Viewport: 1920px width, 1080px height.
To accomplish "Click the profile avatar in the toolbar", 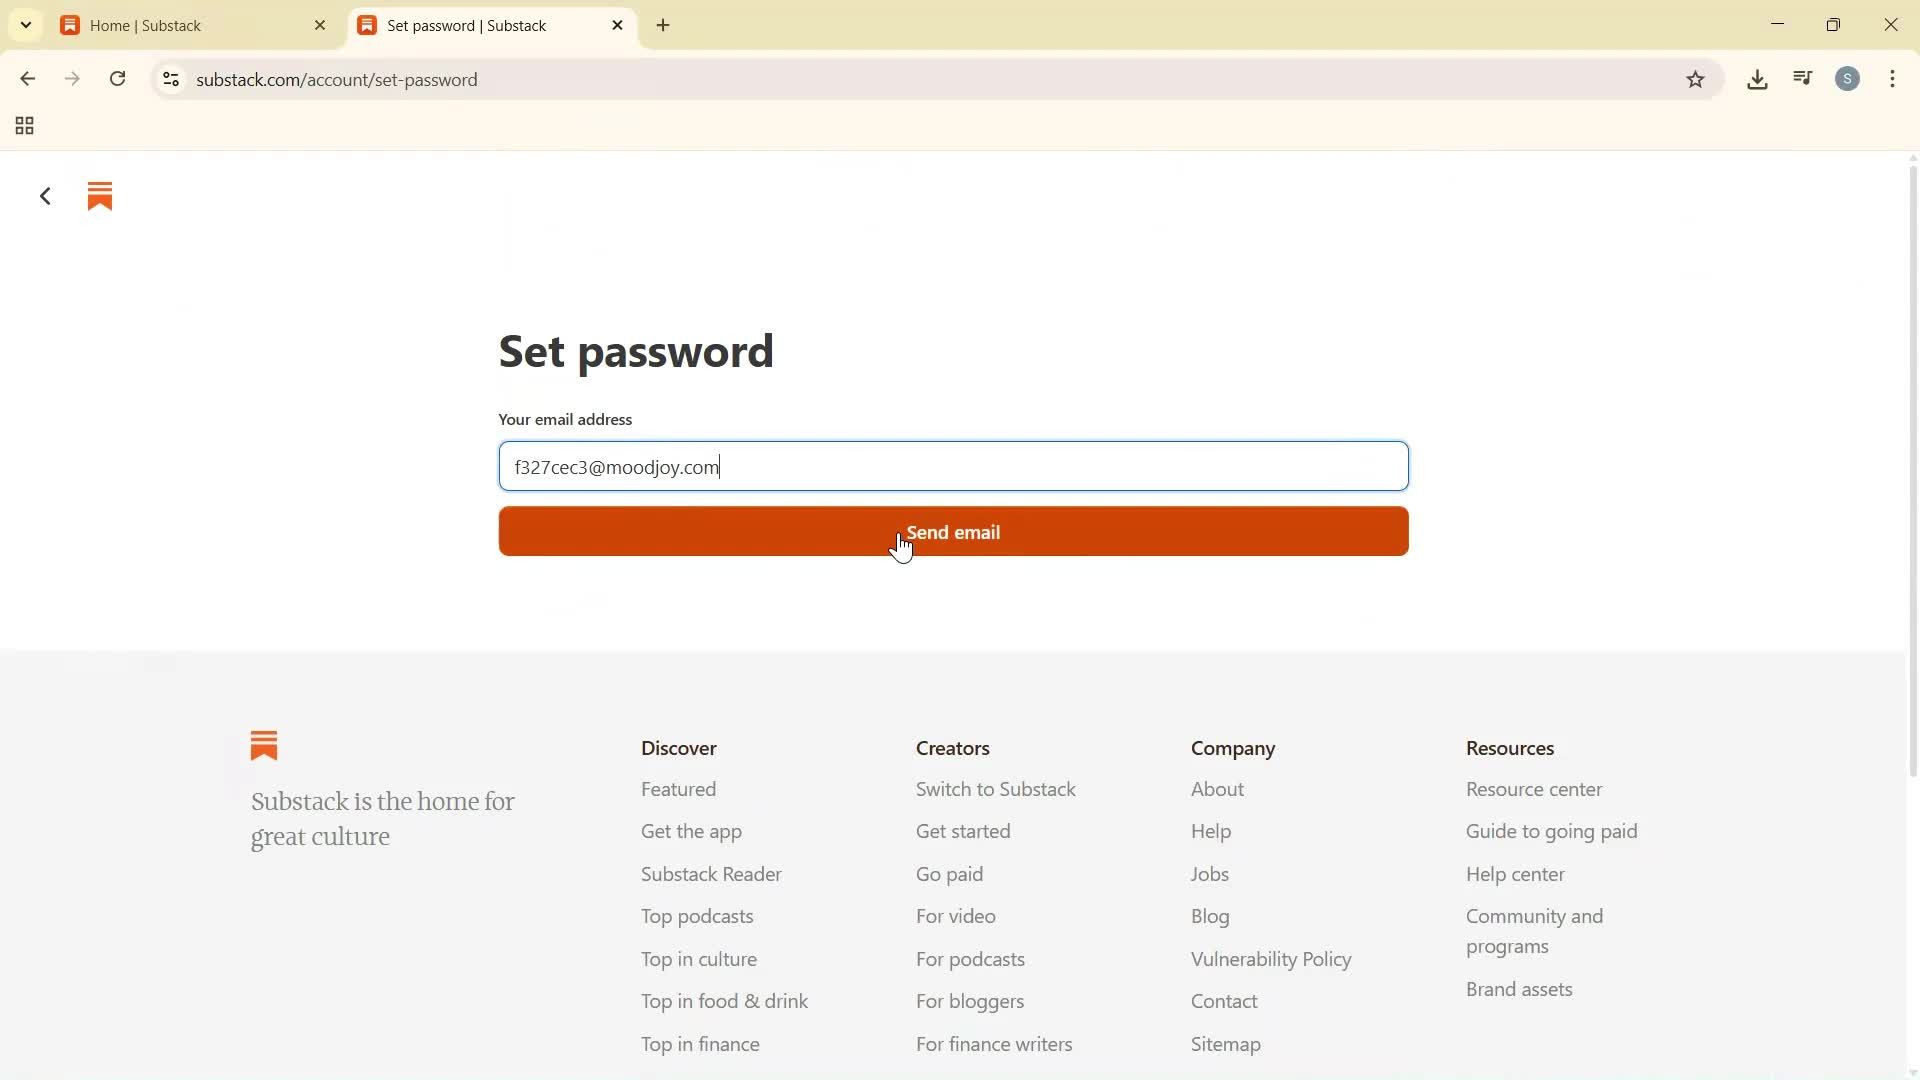I will pyautogui.click(x=1848, y=79).
